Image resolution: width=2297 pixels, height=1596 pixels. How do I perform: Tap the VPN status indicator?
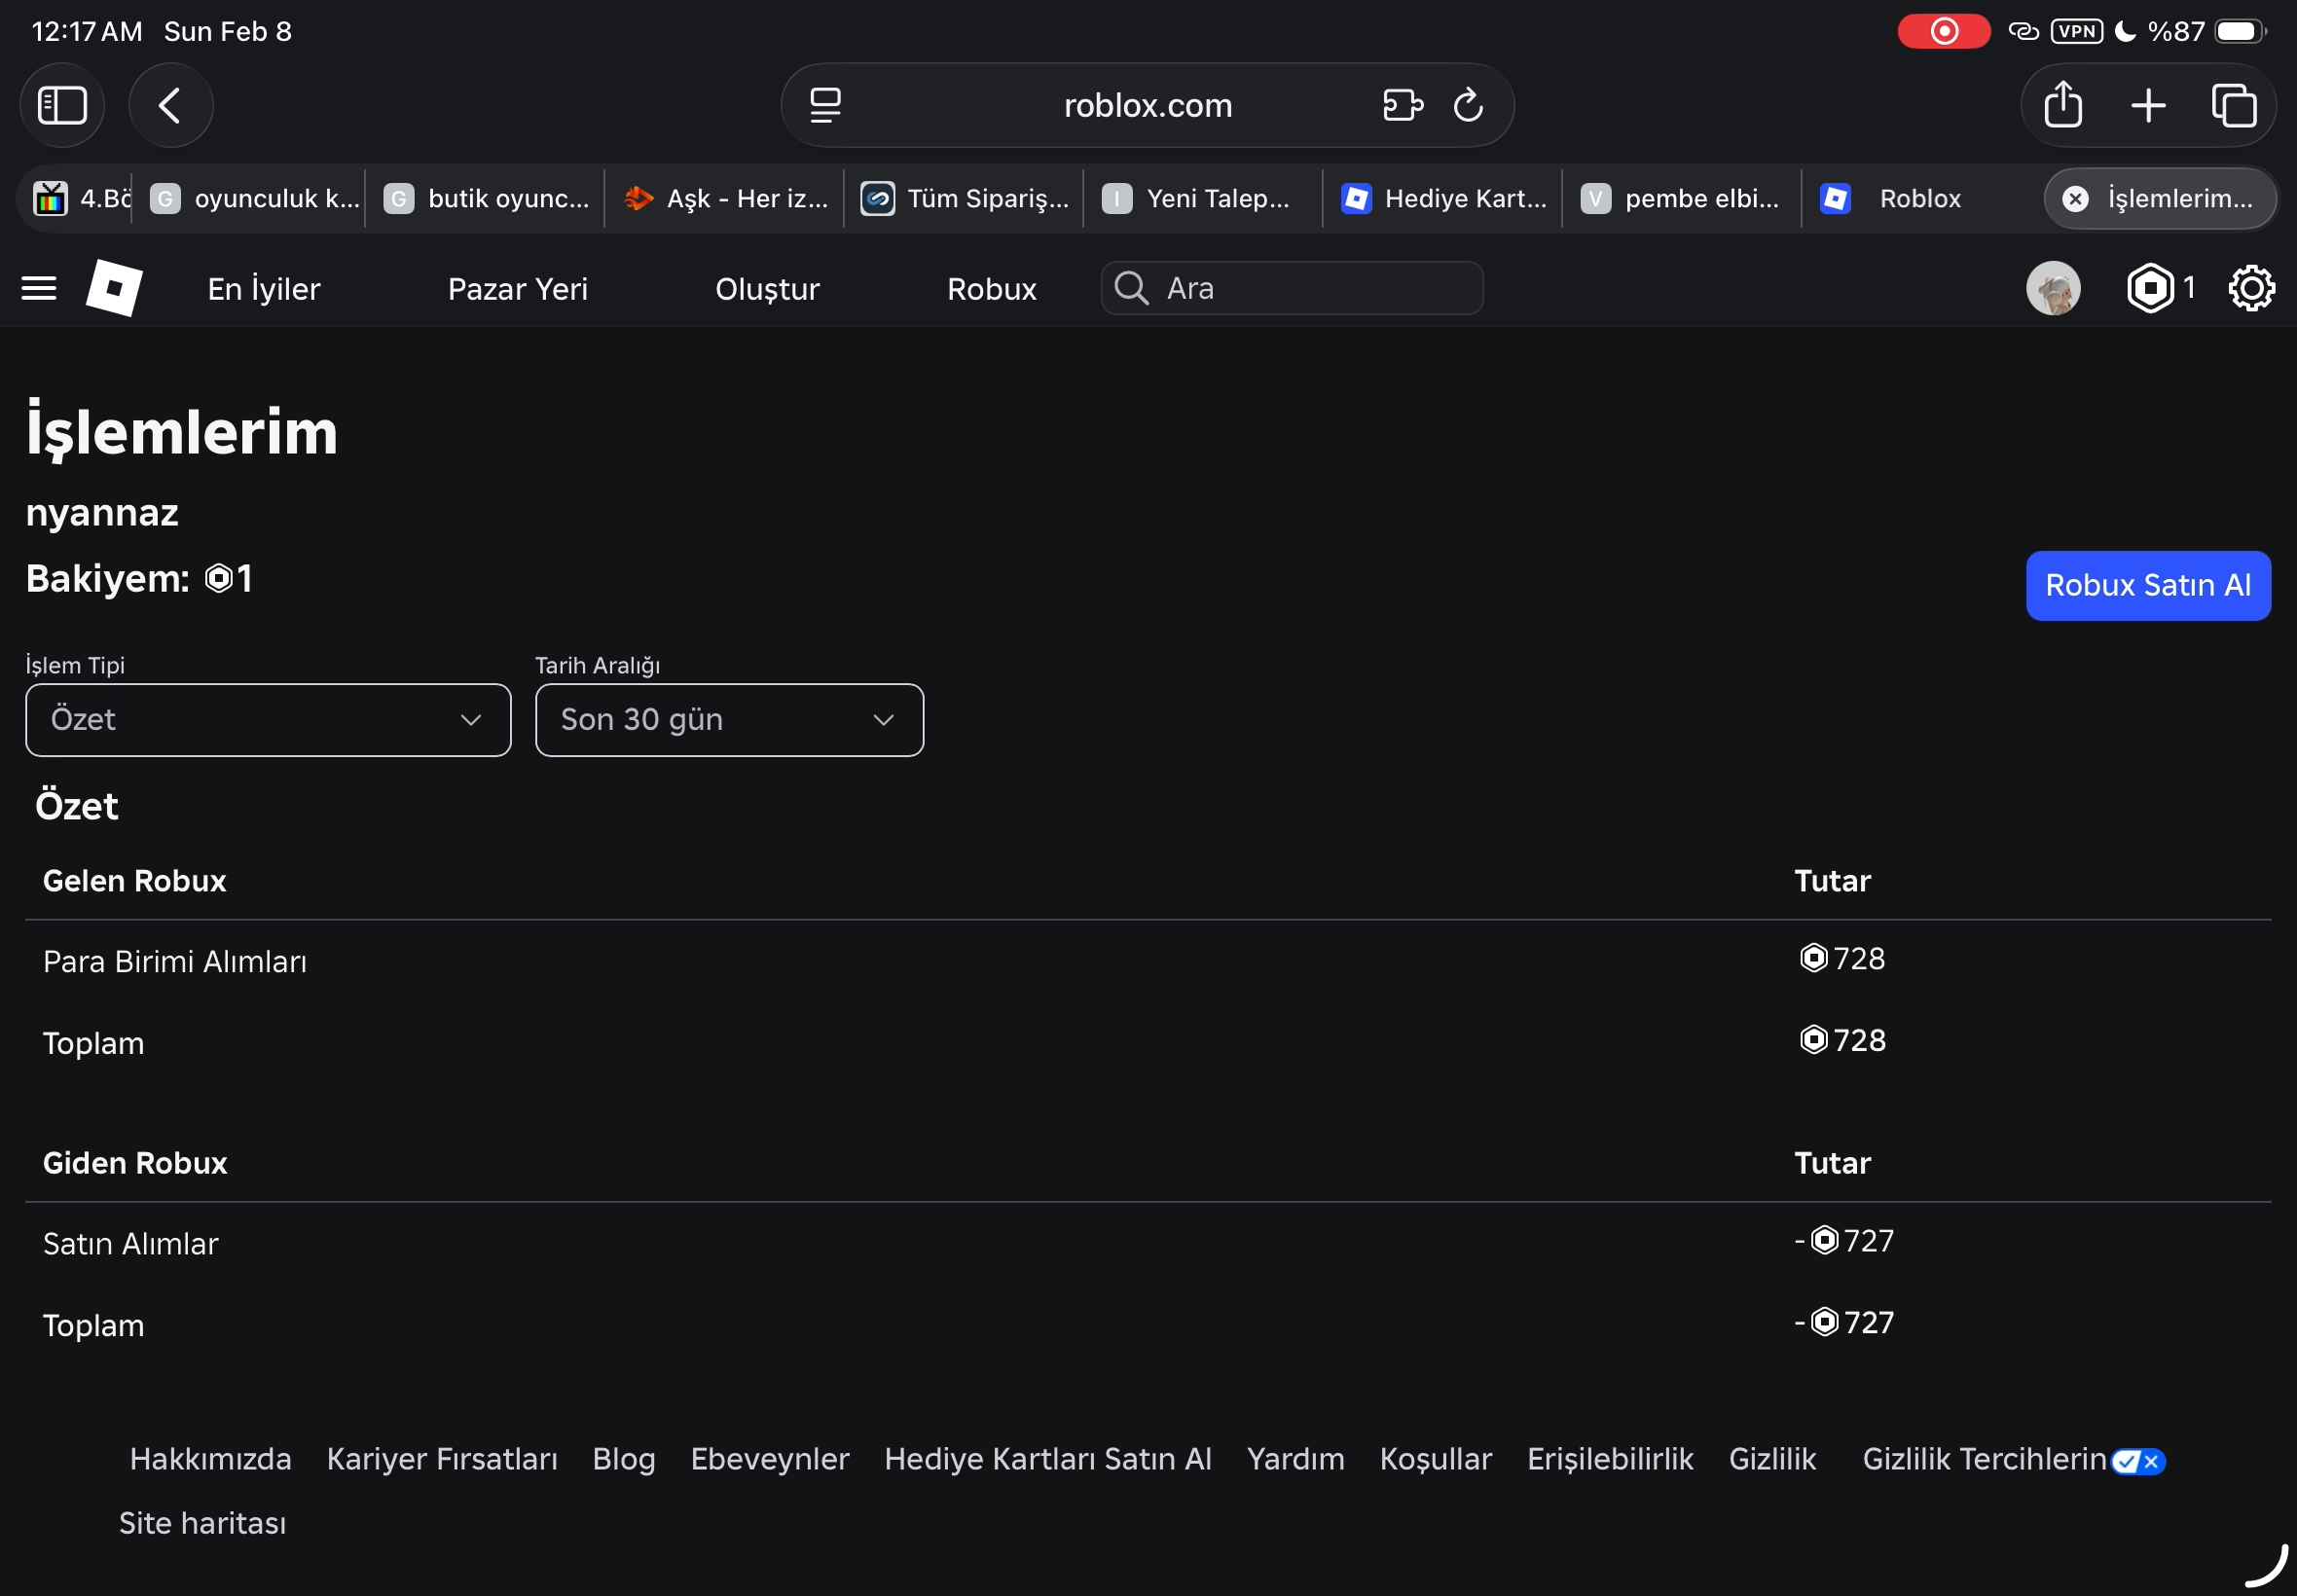point(2076,32)
